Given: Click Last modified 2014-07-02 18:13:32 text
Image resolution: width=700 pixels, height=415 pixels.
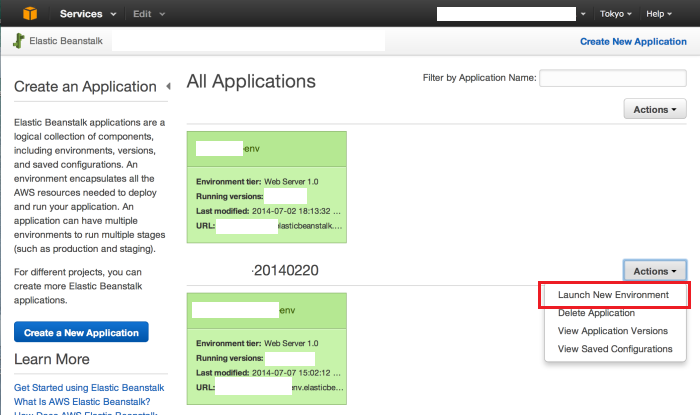Looking at the screenshot, I should pyautogui.click(x=268, y=211).
